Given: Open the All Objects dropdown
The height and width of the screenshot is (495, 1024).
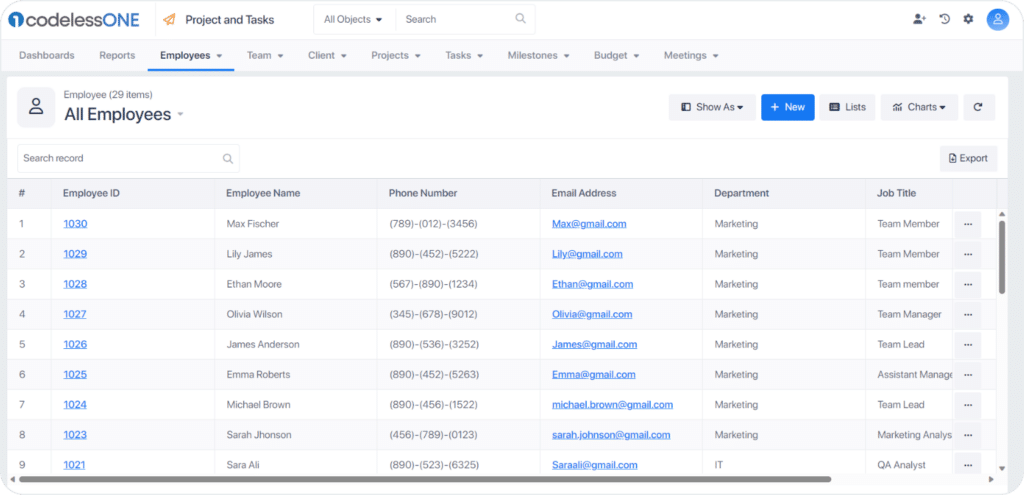Looking at the screenshot, I should (353, 20).
